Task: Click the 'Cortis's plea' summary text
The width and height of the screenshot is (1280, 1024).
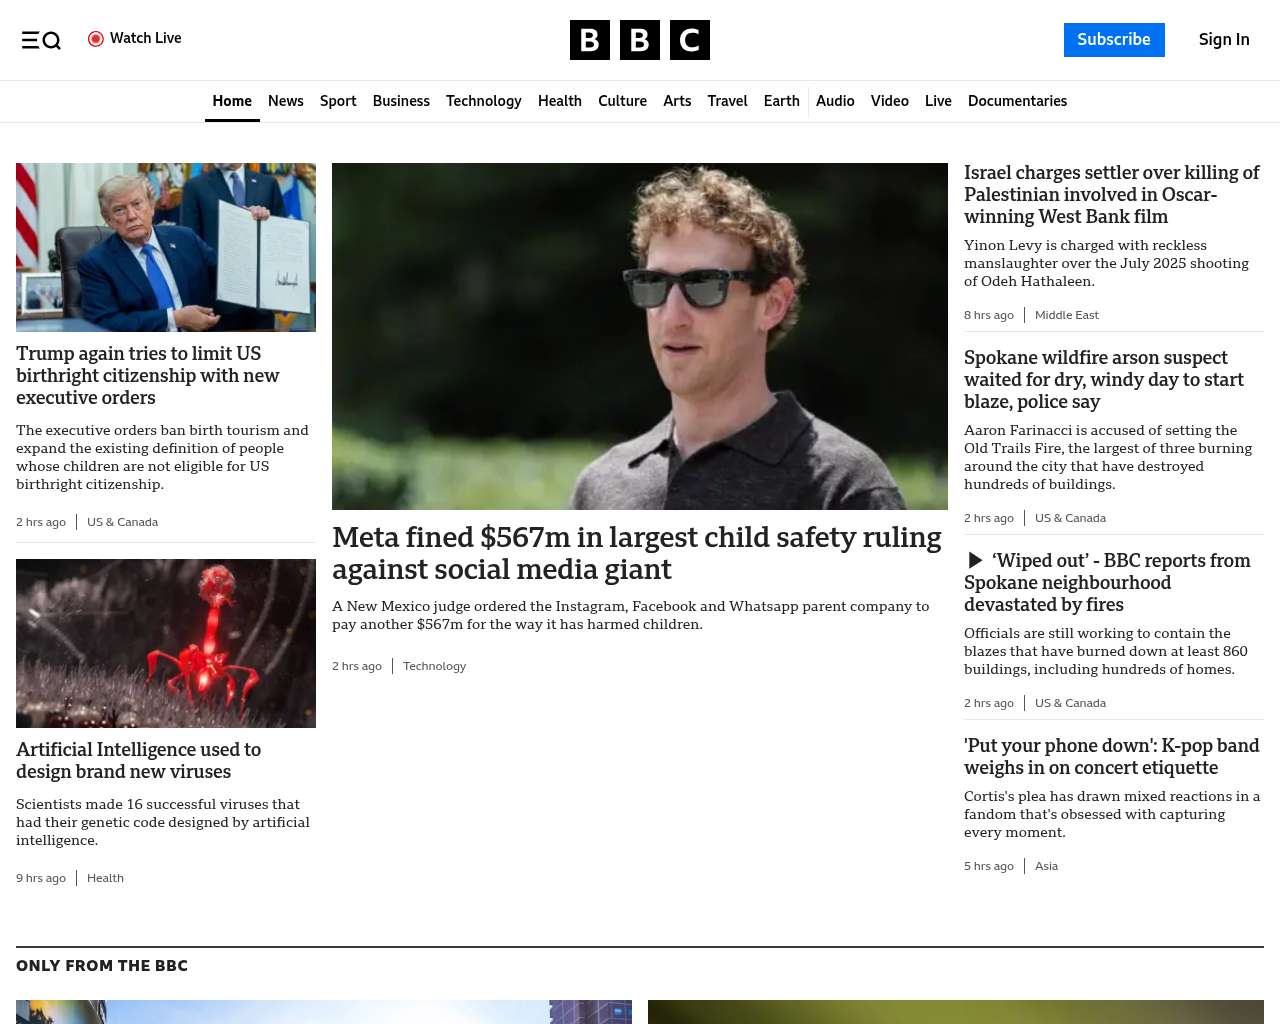Action: pos(1112,814)
